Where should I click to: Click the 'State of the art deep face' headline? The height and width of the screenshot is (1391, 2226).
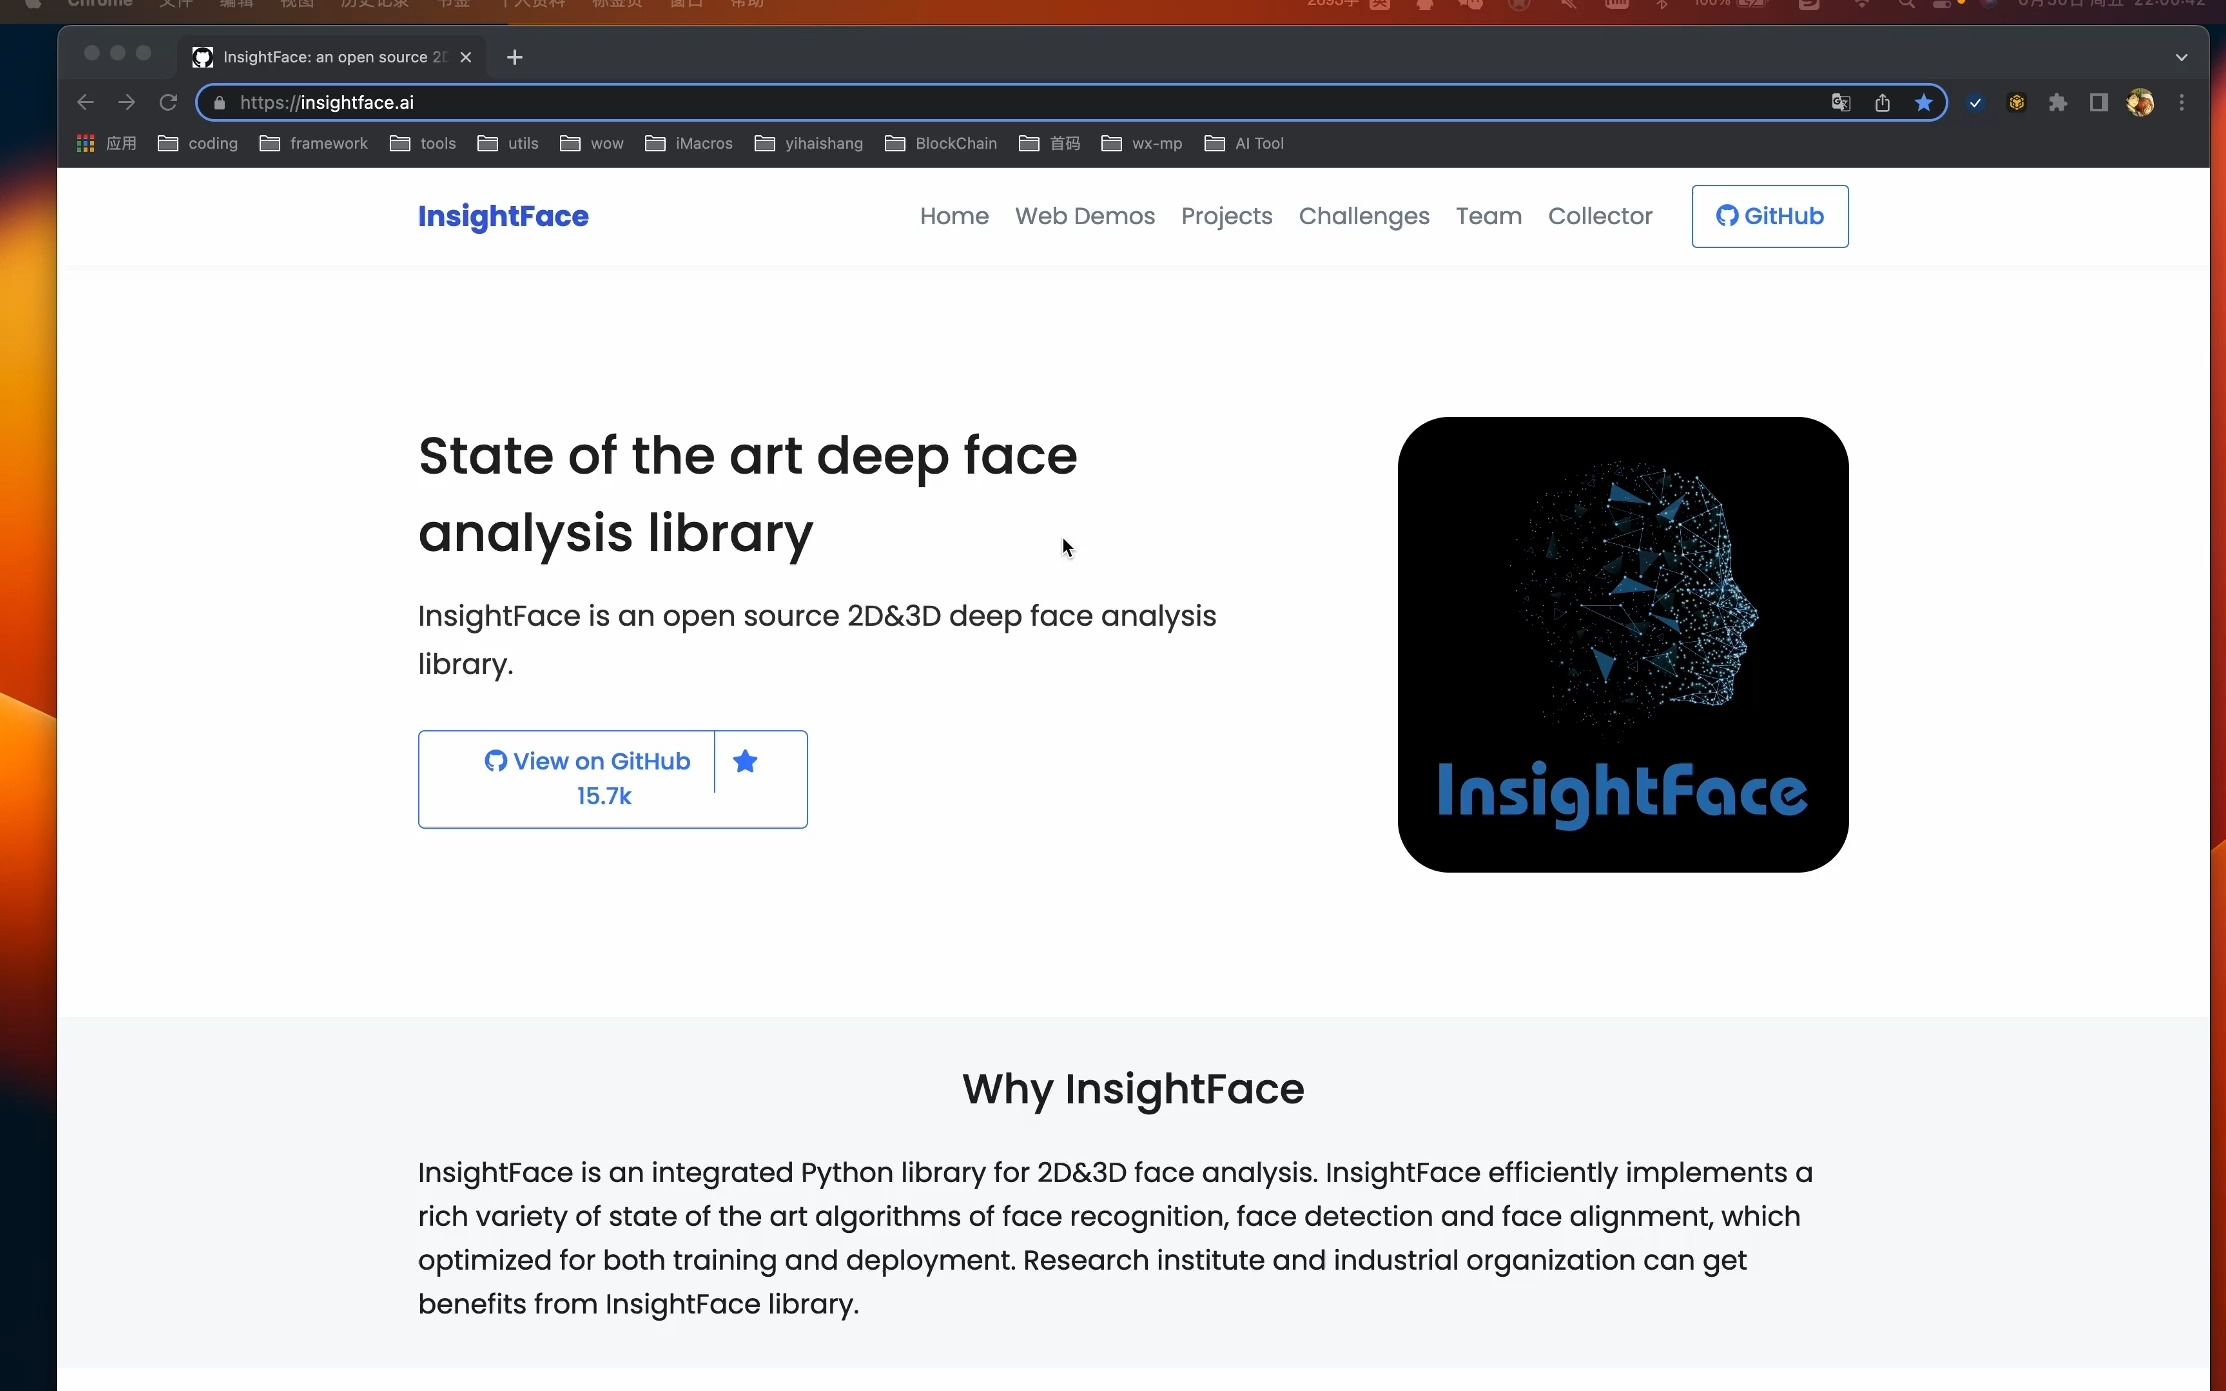point(748,456)
